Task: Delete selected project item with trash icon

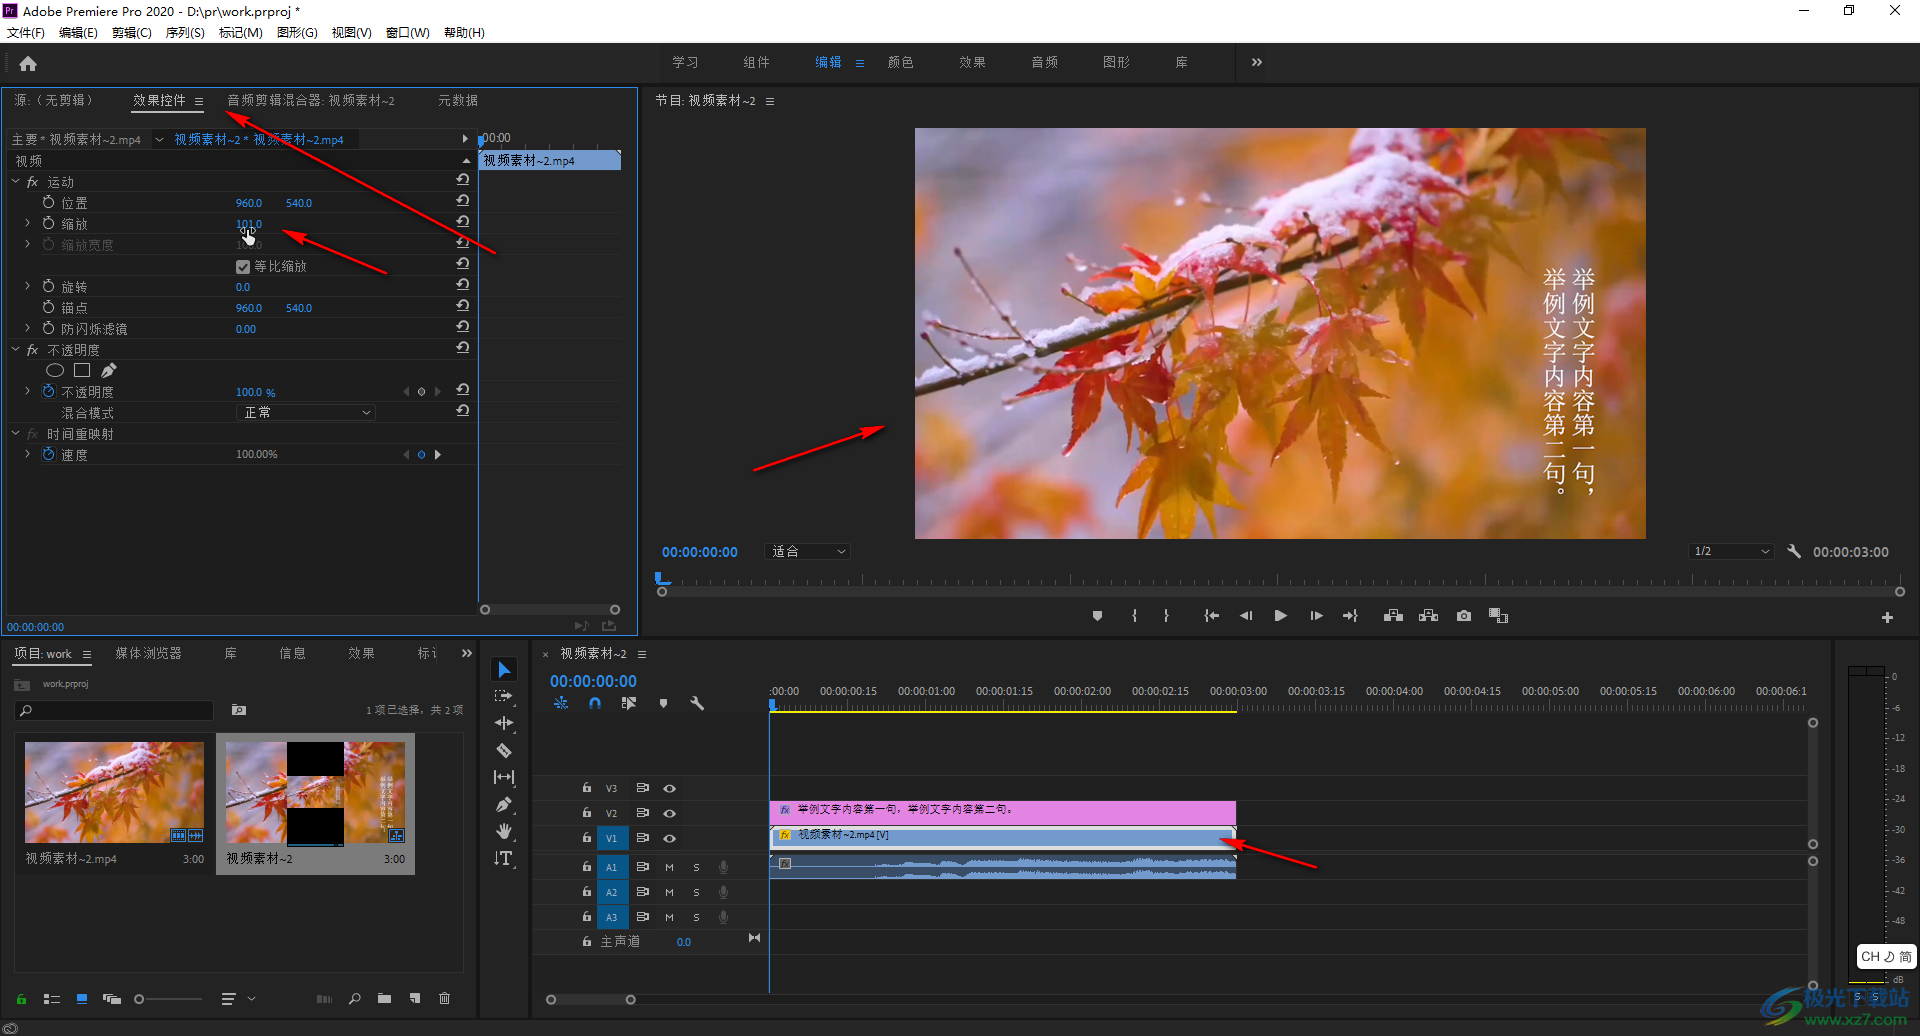Action: click(445, 998)
